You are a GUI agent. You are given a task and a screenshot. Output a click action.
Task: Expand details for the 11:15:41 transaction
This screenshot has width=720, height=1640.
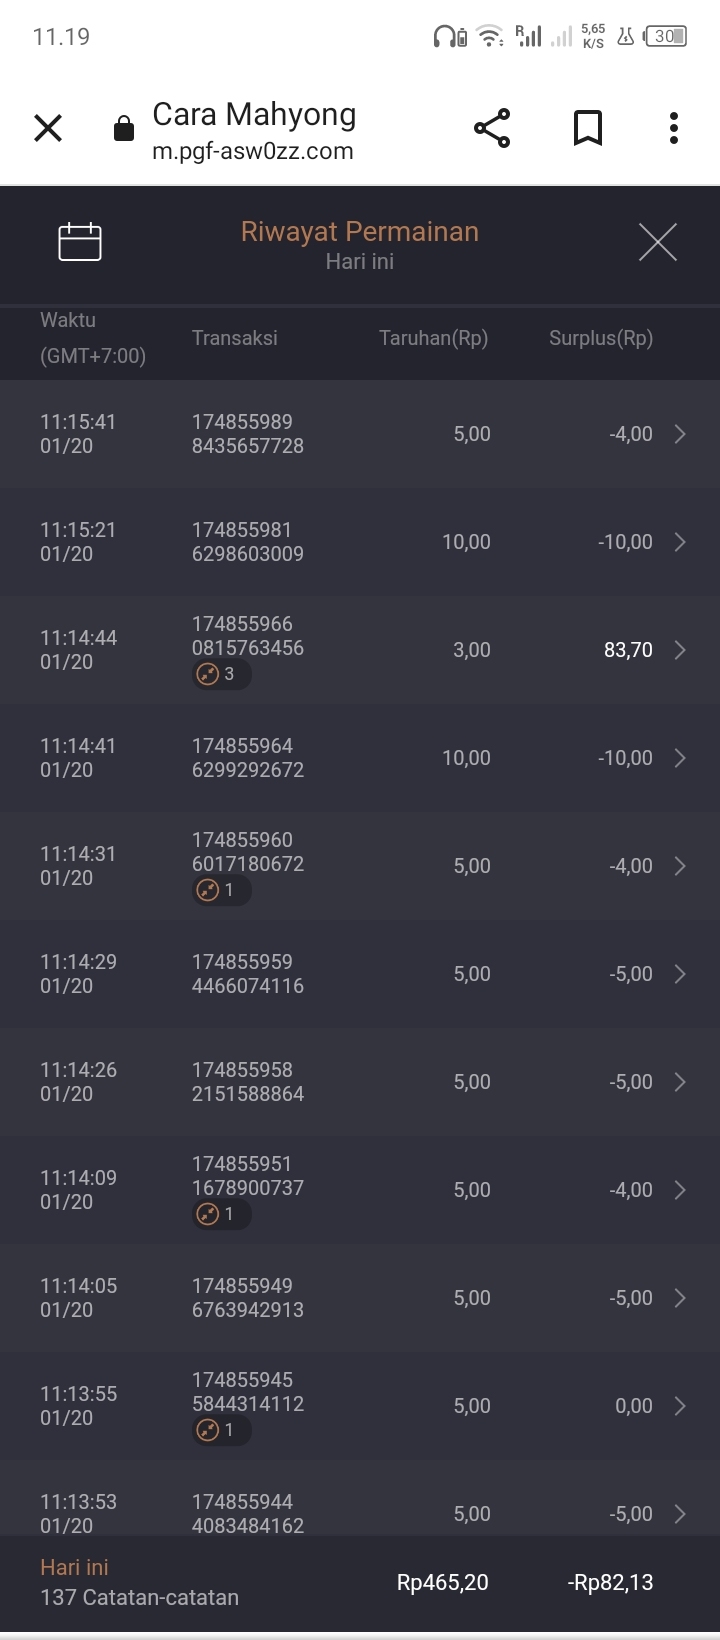point(680,434)
